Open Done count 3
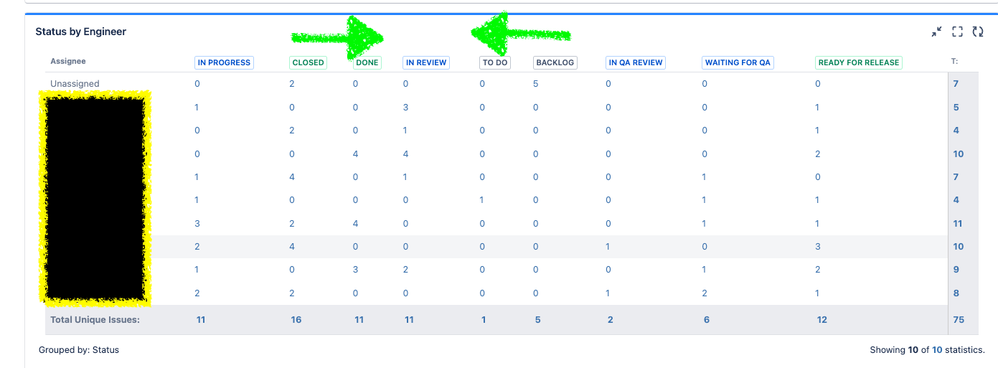998x368 pixels. click(x=355, y=270)
